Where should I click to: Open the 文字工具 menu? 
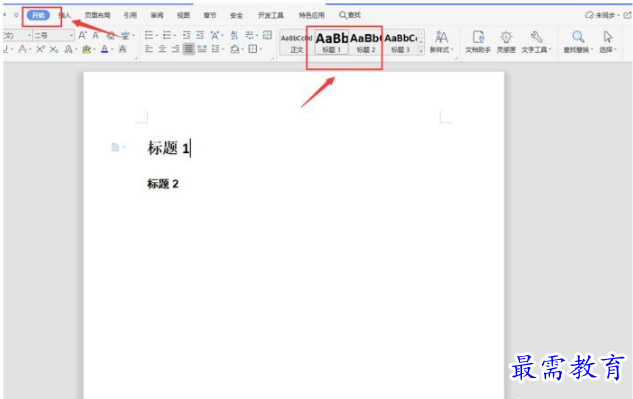536,42
